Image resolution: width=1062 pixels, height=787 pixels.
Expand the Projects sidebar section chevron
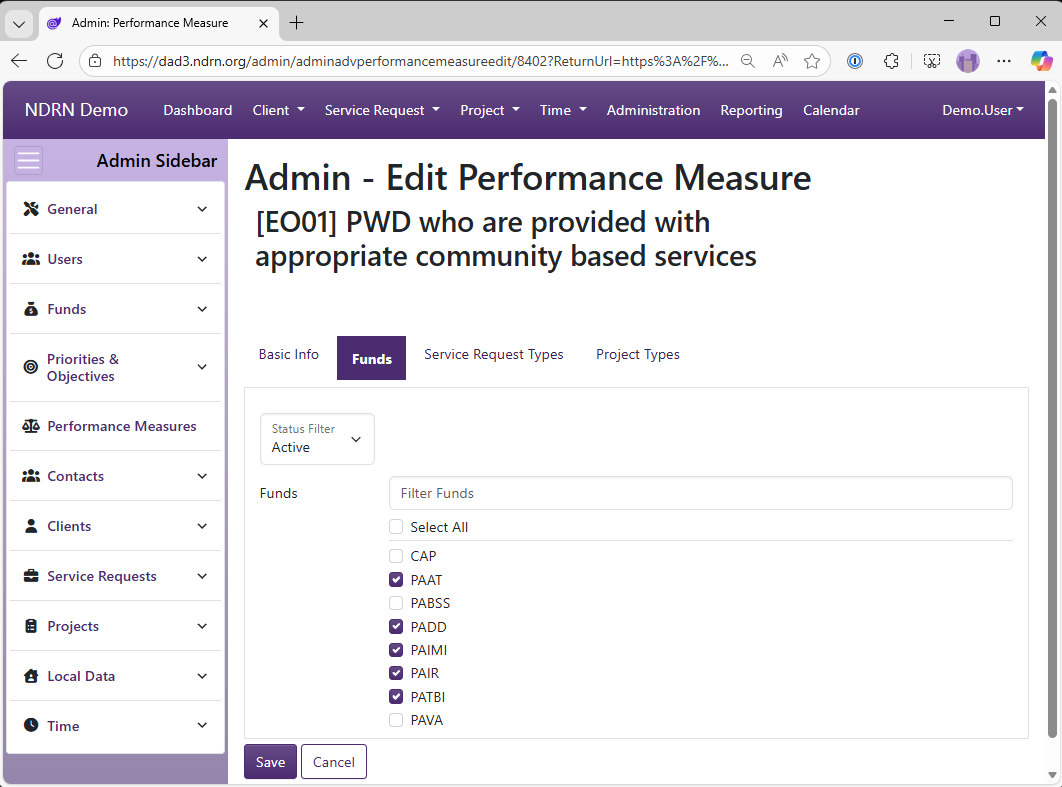(x=202, y=626)
